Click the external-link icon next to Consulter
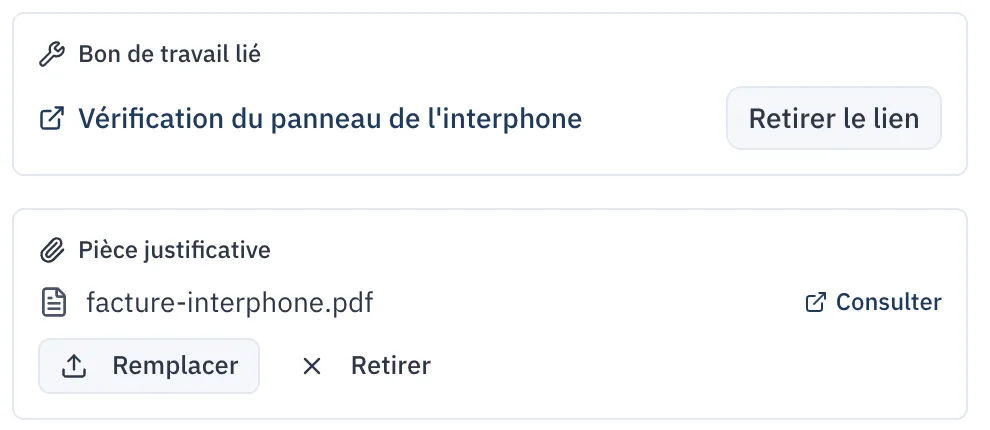 (815, 302)
